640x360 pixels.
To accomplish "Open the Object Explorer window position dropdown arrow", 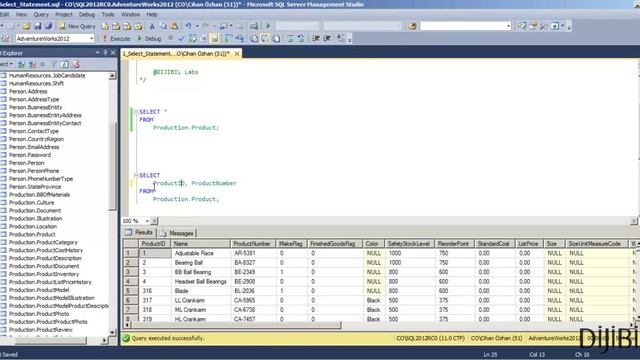I will [x=98, y=53].
